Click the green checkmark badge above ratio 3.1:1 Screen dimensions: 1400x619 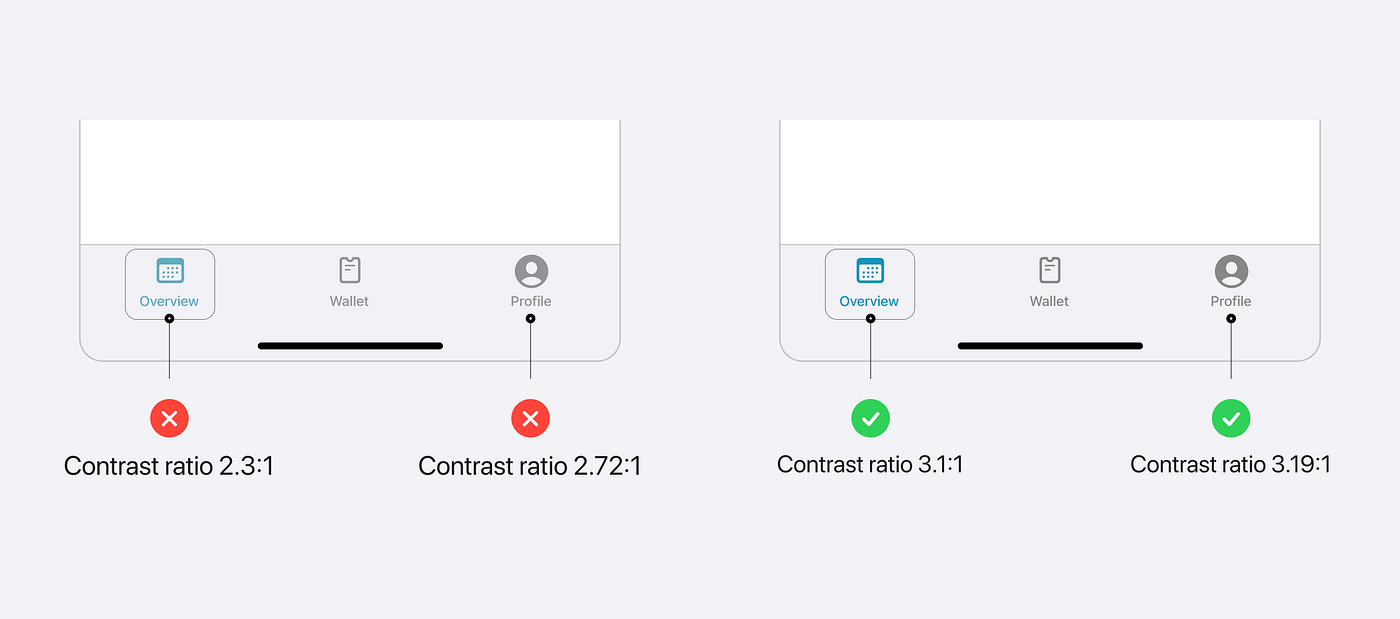coord(870,418)
